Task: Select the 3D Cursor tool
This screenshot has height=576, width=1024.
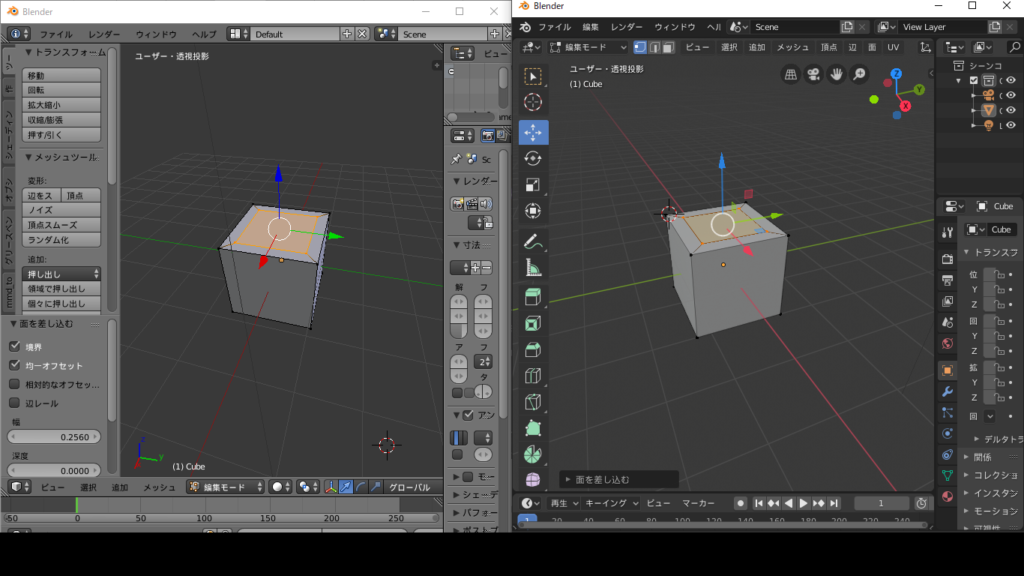Action: [x=533, y=102]
